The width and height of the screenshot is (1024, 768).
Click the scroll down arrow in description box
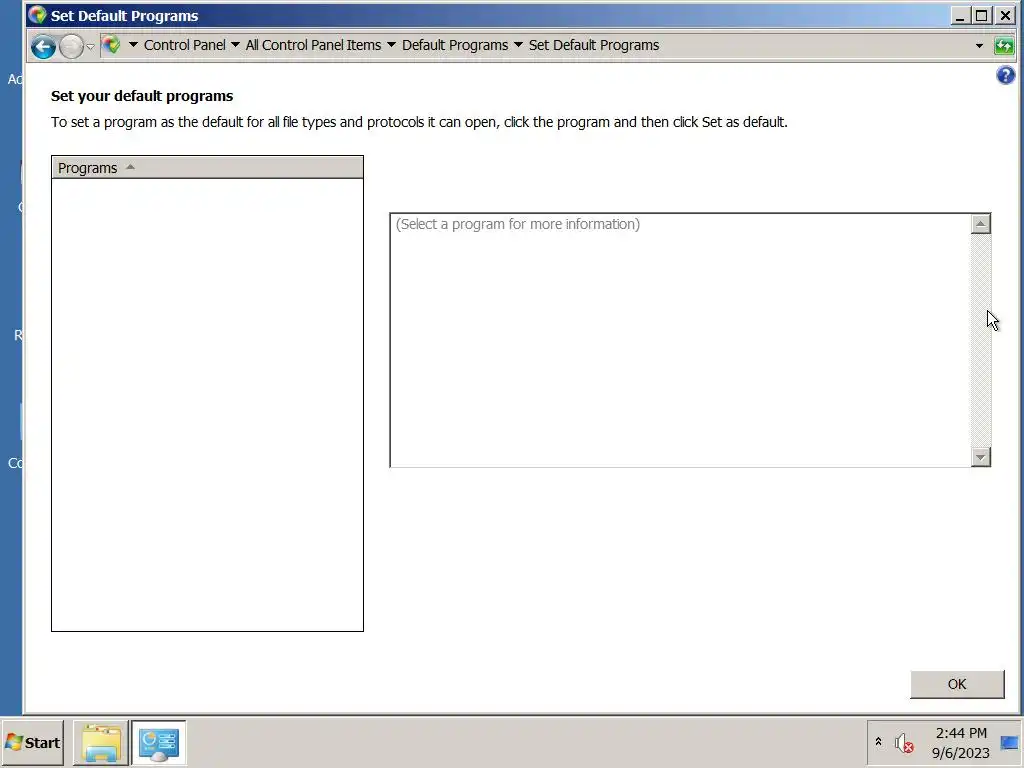(980, 456)
